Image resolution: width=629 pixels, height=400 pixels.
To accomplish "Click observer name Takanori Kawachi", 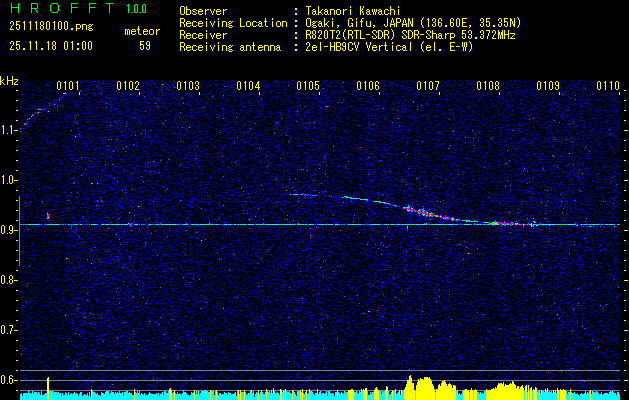I will pyautogui.click(x=351, y=11).
